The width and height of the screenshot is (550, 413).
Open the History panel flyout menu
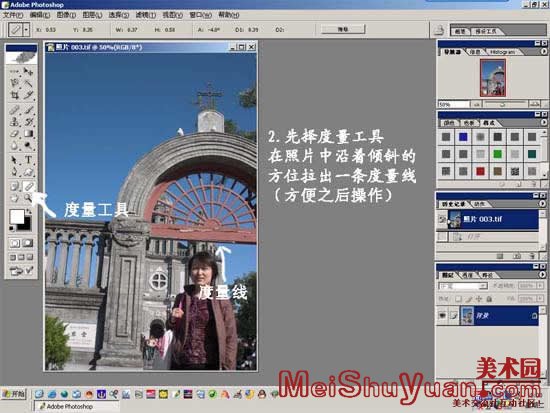tap(542, 204)
